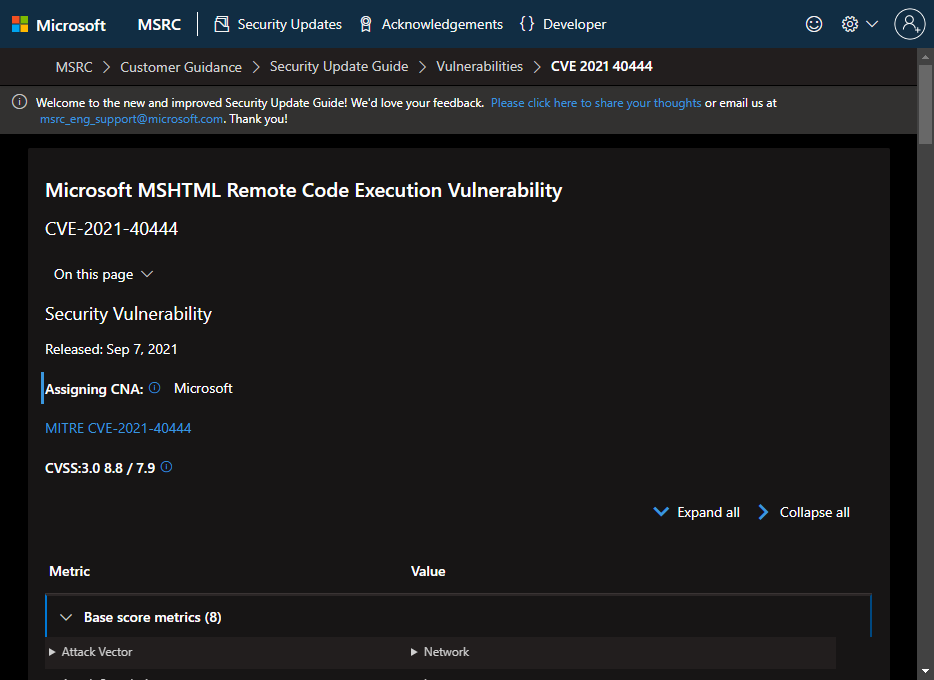Collapse the Base score metrics section
The image size is (934, 680).
pyautogui.click(x=66, y=617)
